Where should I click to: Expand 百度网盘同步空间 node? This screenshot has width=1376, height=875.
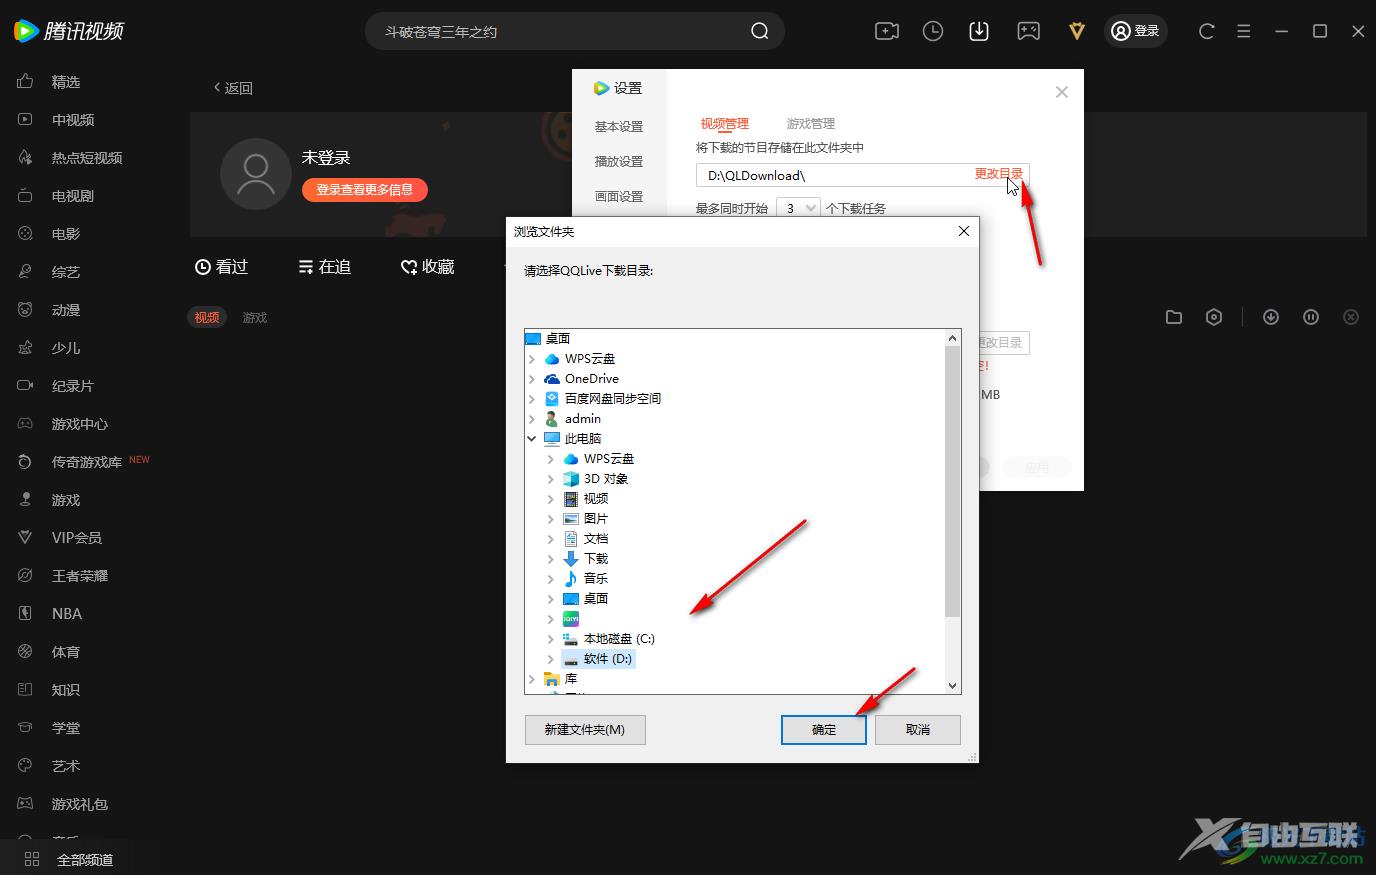532,399
